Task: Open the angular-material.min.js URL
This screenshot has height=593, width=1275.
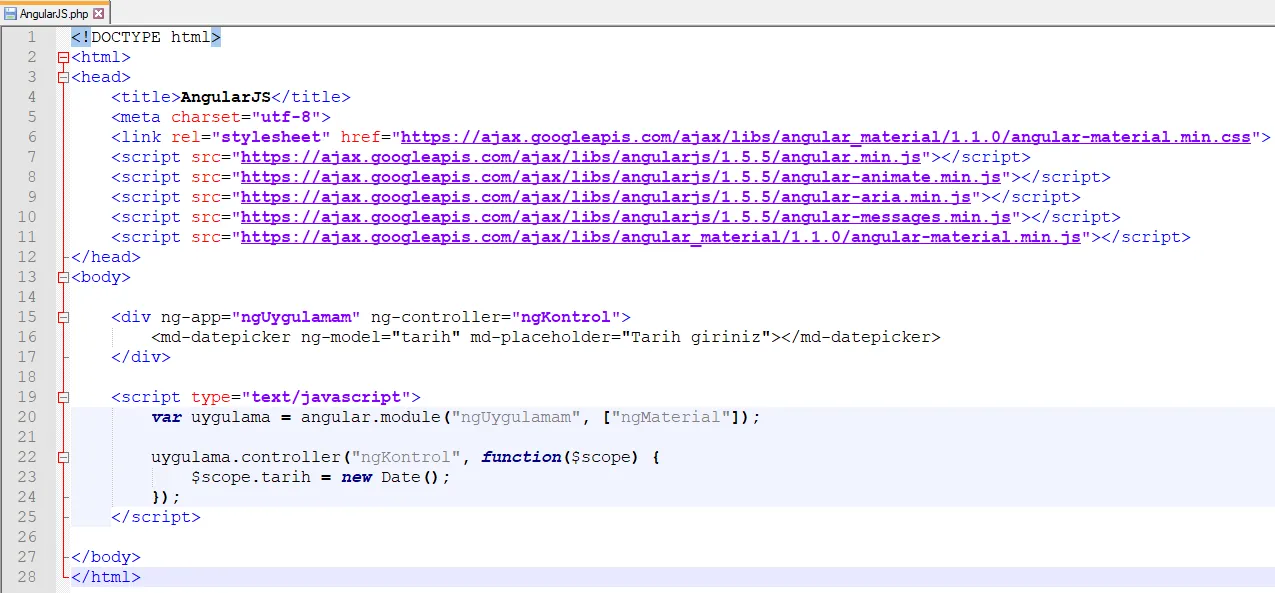Action: pyautogui.click(x=660, y=237)
